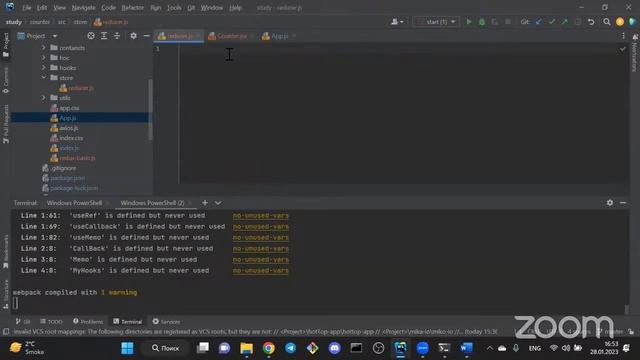Open Google Chrome from the taskbar

(269, 348)
